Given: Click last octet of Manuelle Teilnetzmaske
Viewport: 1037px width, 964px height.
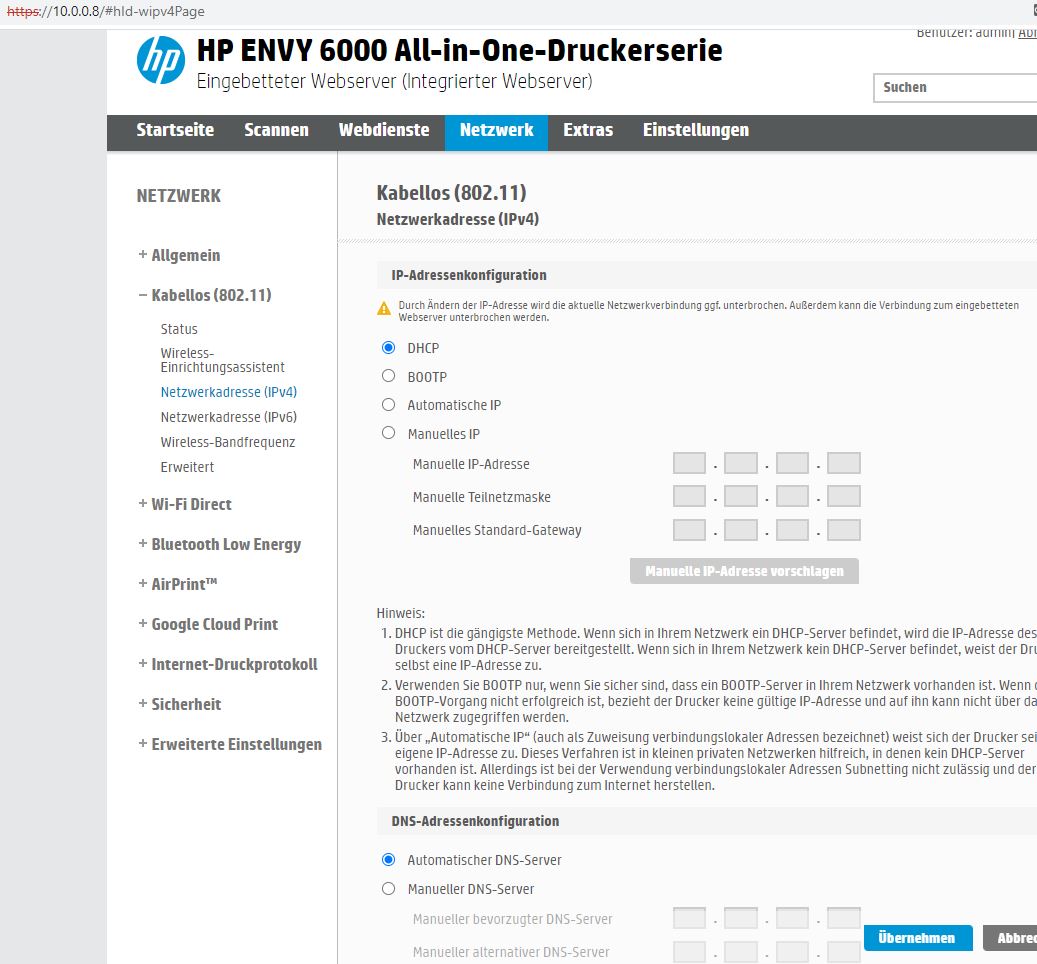Looking at the screenshot, I should click(x=844, y=496).
